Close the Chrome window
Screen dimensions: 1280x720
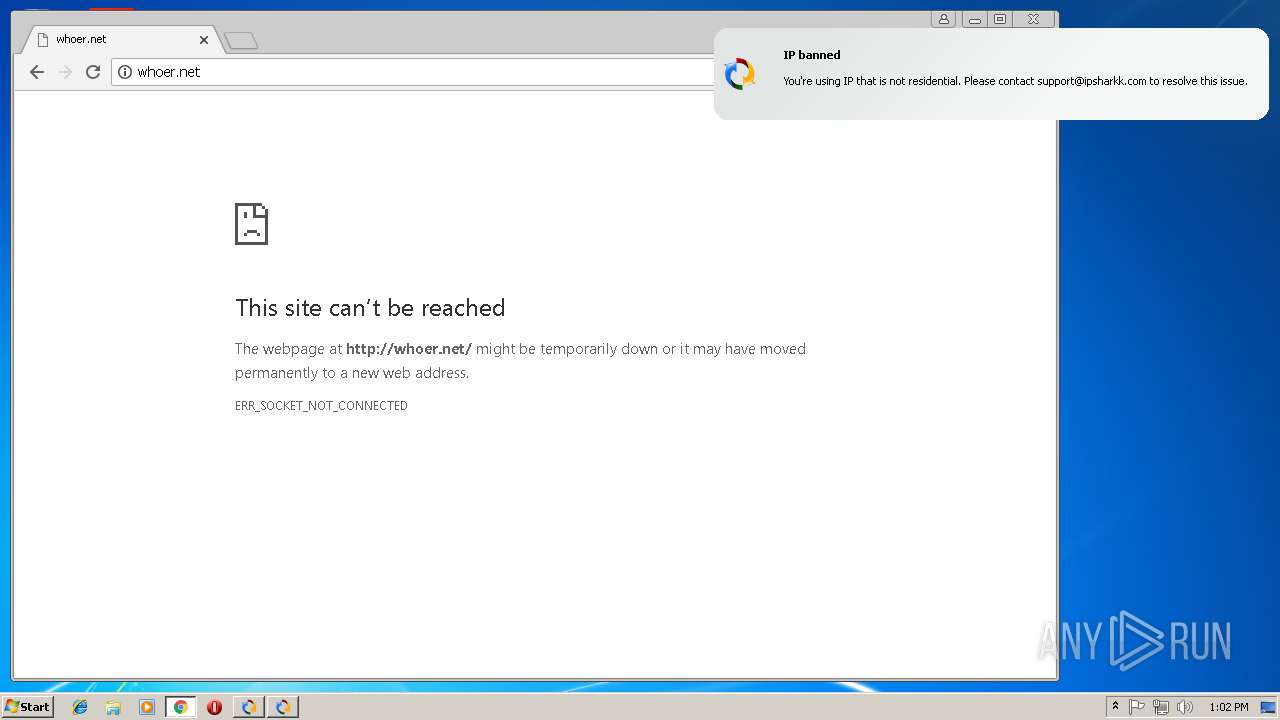click(x=1034, y=19)
